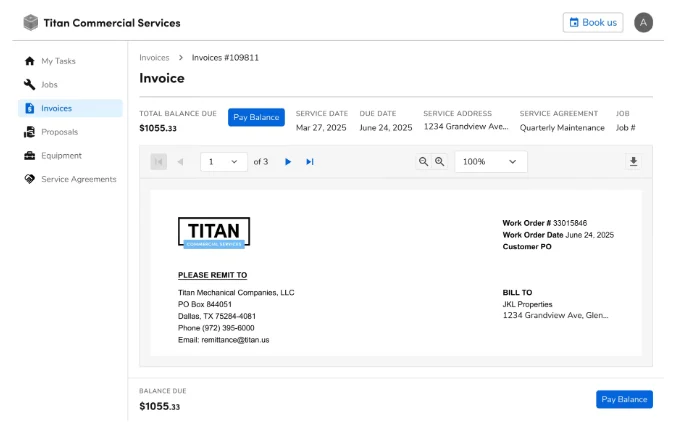Click the Job # value

[625, 128]
